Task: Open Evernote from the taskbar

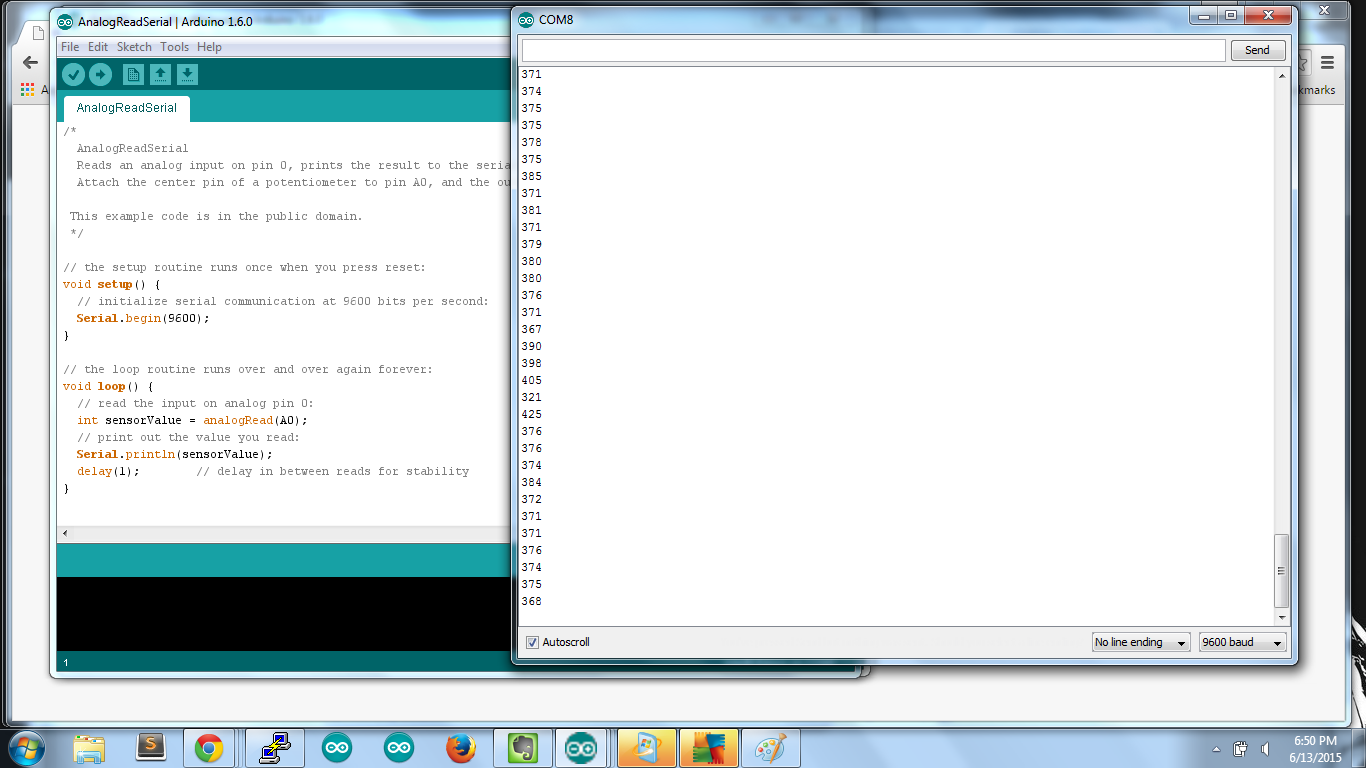Action: click(x=522, y=748)
